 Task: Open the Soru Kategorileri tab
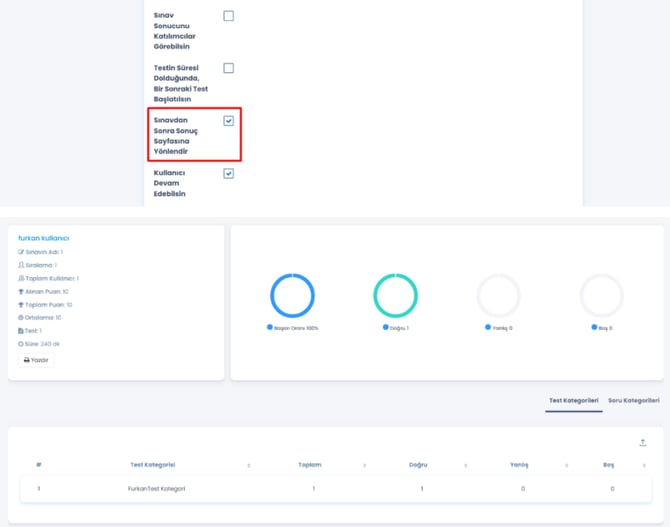(633, 400)
